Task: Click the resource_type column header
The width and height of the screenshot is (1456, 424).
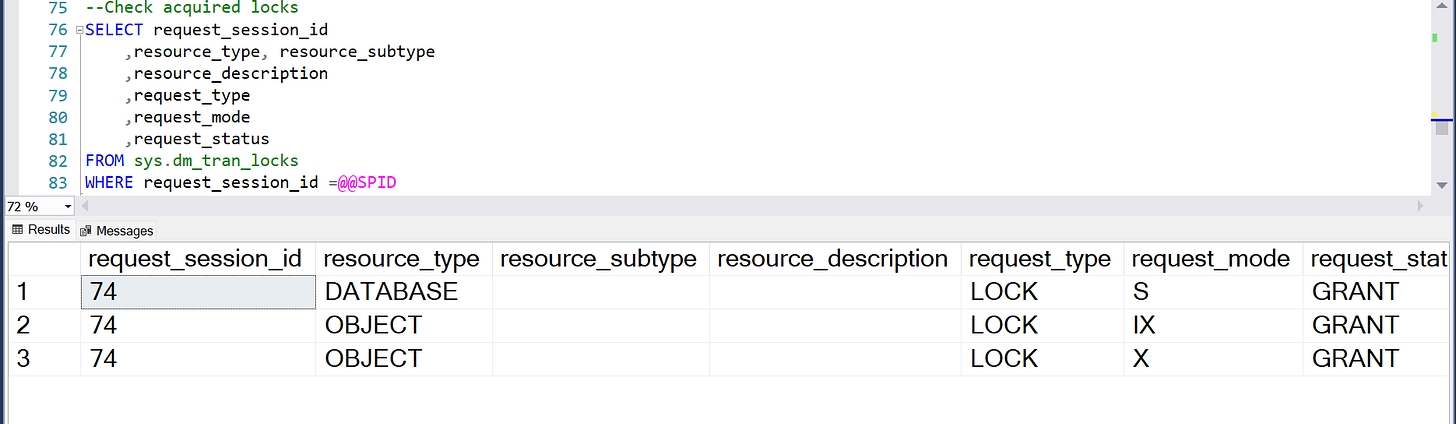Action: pos(403,259)
